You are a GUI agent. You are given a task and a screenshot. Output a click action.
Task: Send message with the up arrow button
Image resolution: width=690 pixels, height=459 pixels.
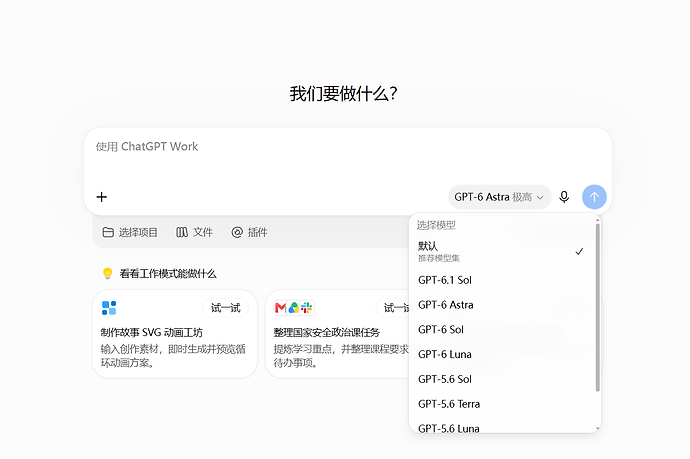click(594, 197)
